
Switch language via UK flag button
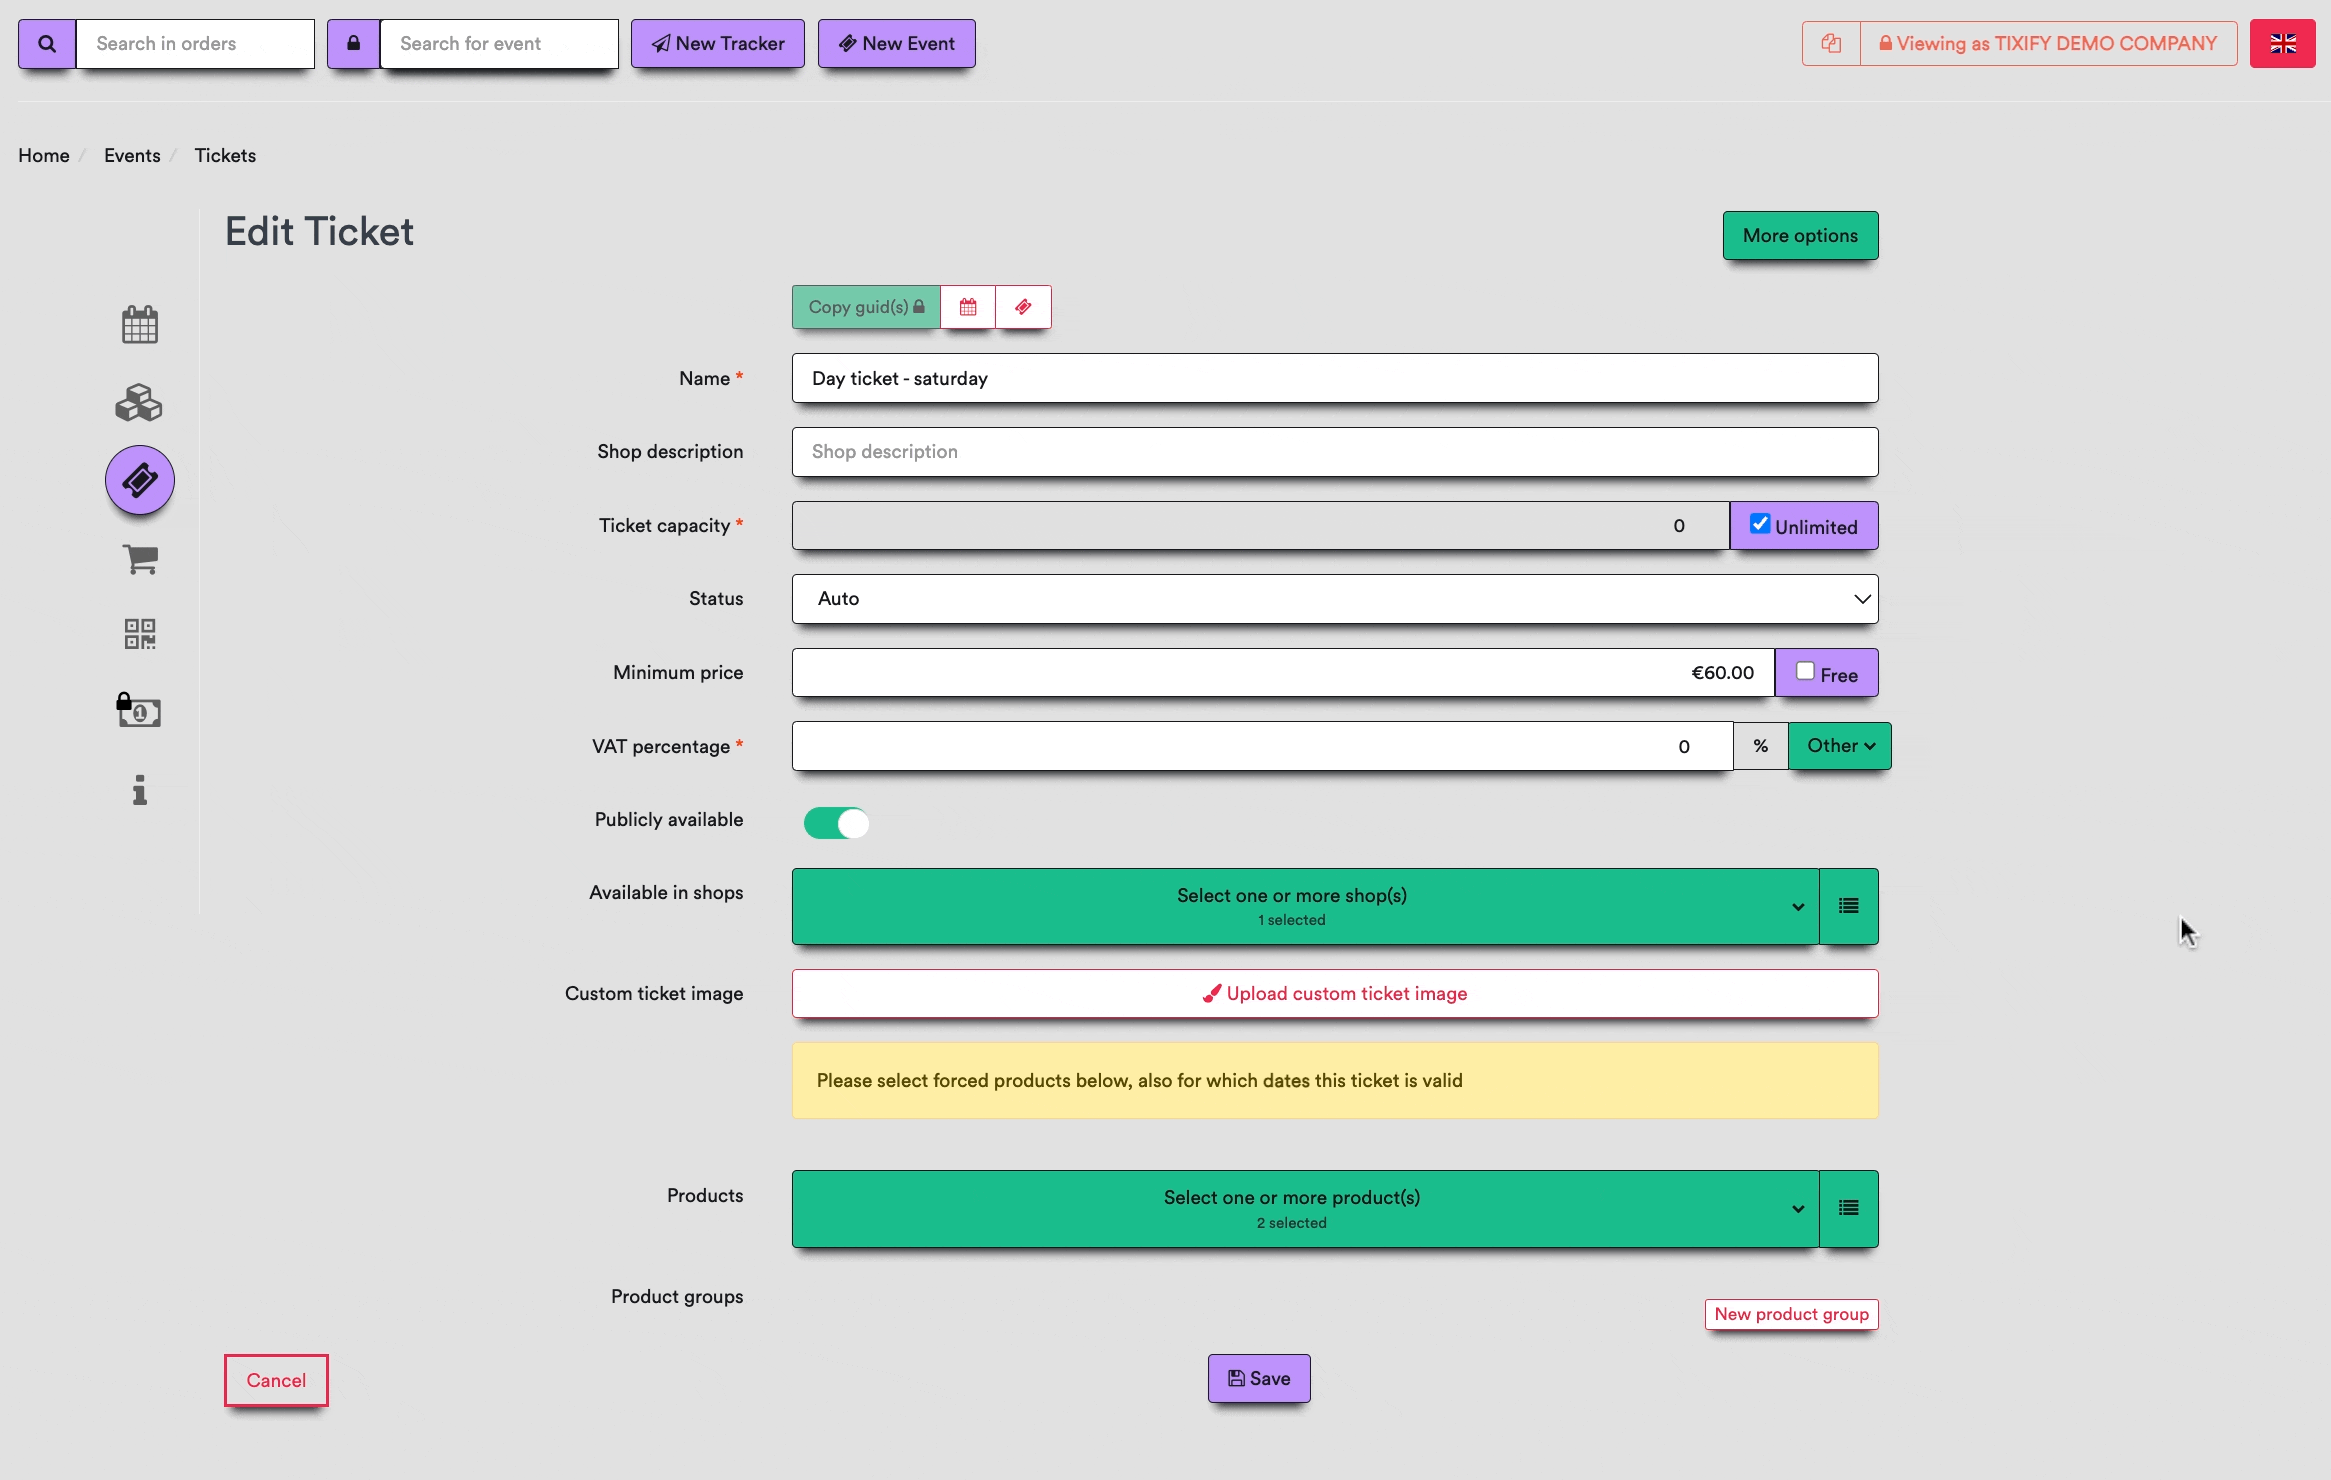click(x=2282, y=44)
